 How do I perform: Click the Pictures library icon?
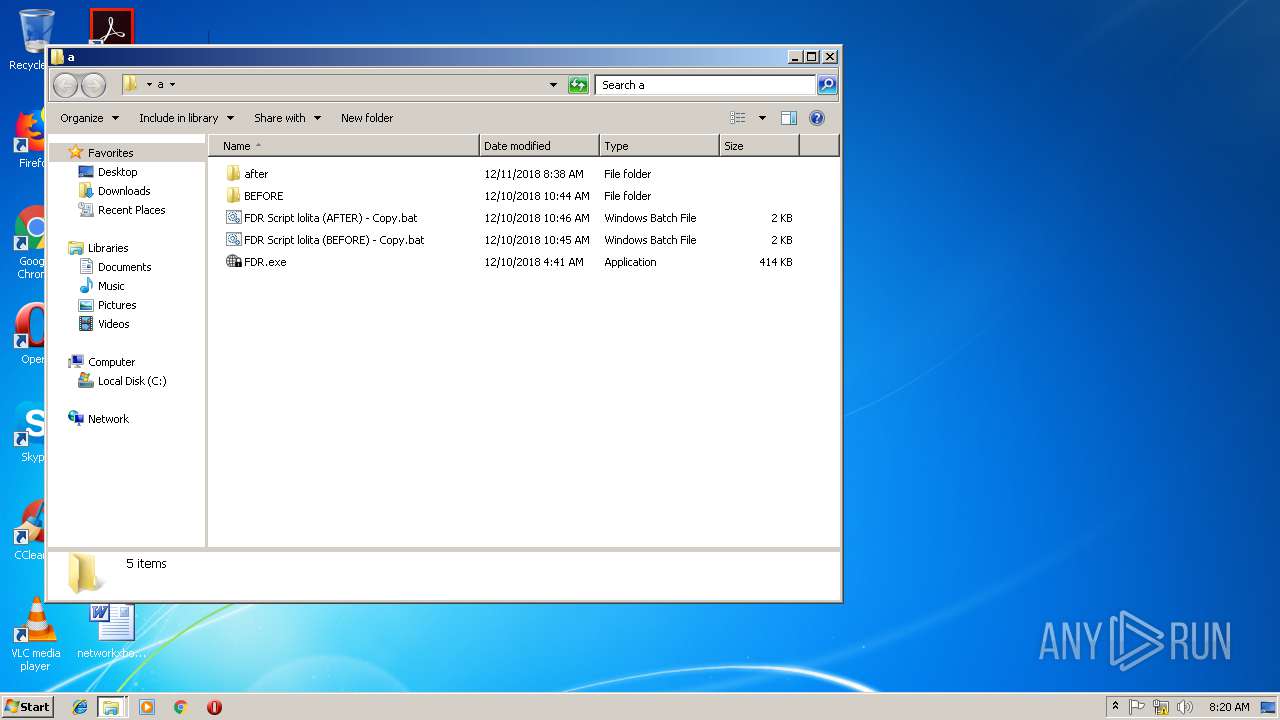pos(86,305)
